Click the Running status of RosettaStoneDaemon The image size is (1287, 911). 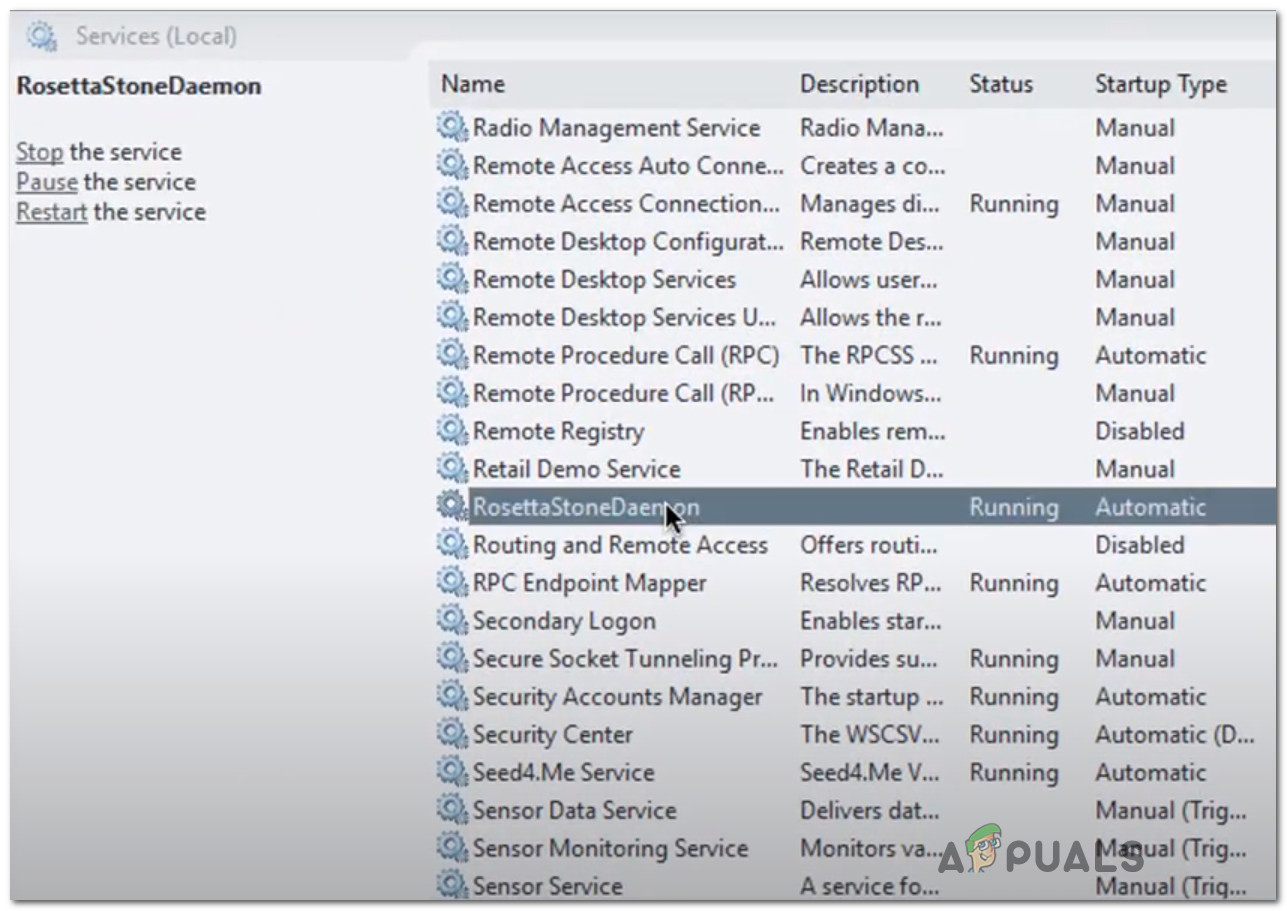[1013, 508]
